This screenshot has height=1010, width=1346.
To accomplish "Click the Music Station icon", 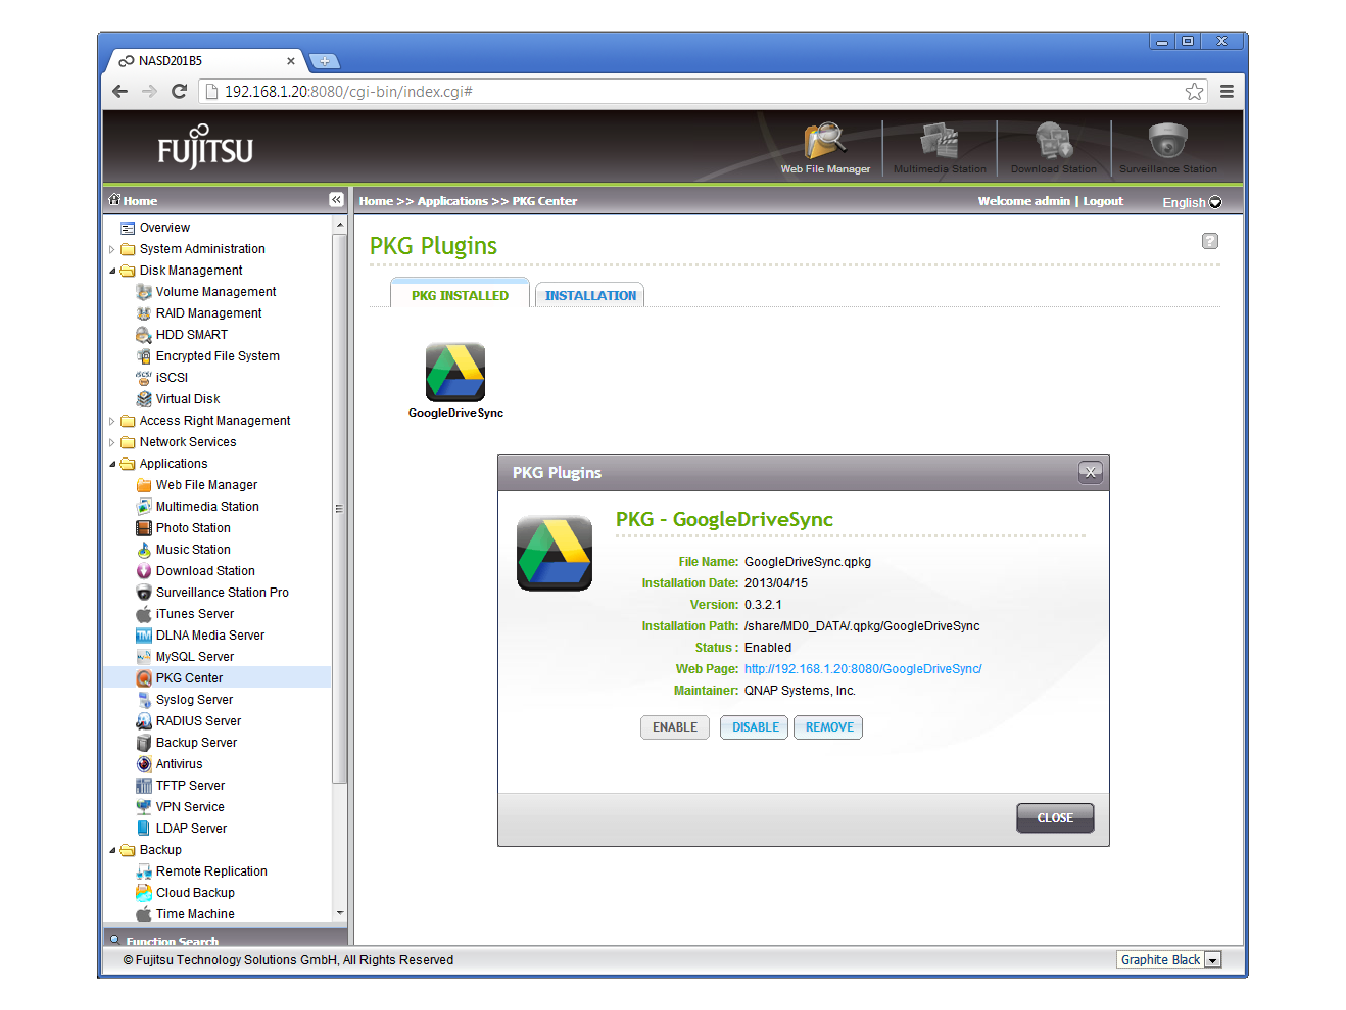I will (144, 550).
